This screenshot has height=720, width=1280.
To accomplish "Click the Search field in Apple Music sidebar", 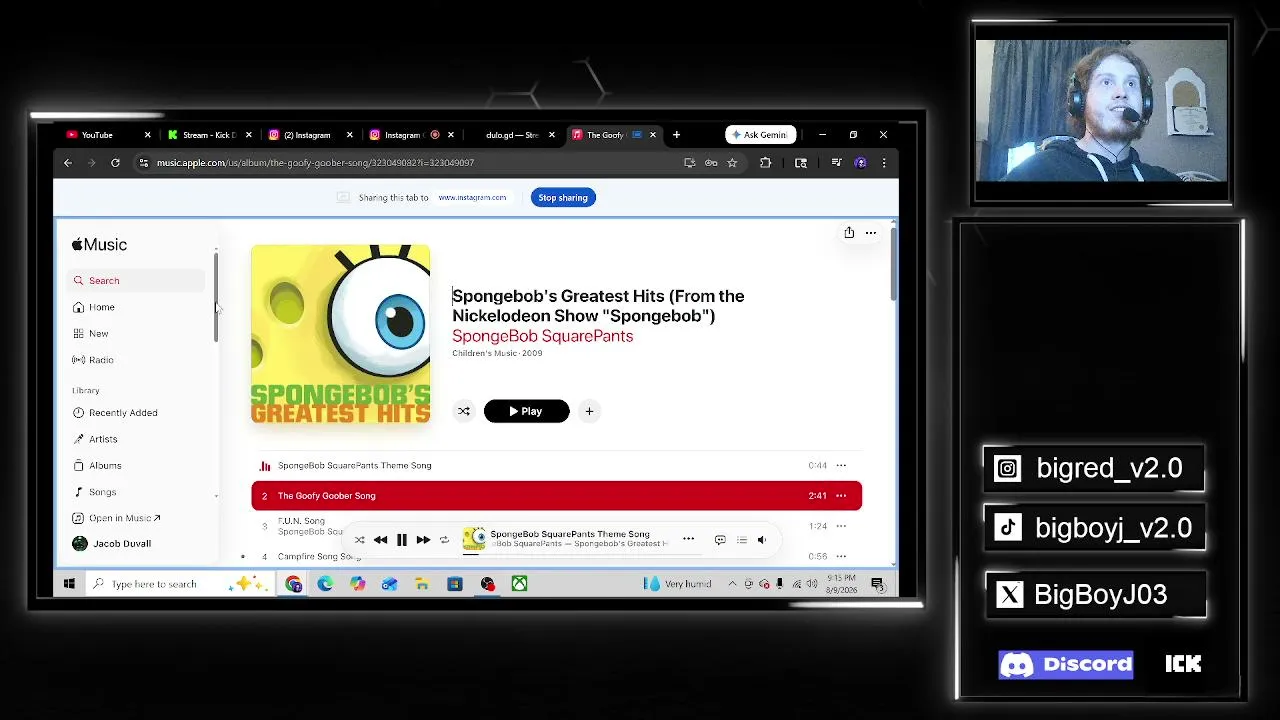I will (137, 281).
